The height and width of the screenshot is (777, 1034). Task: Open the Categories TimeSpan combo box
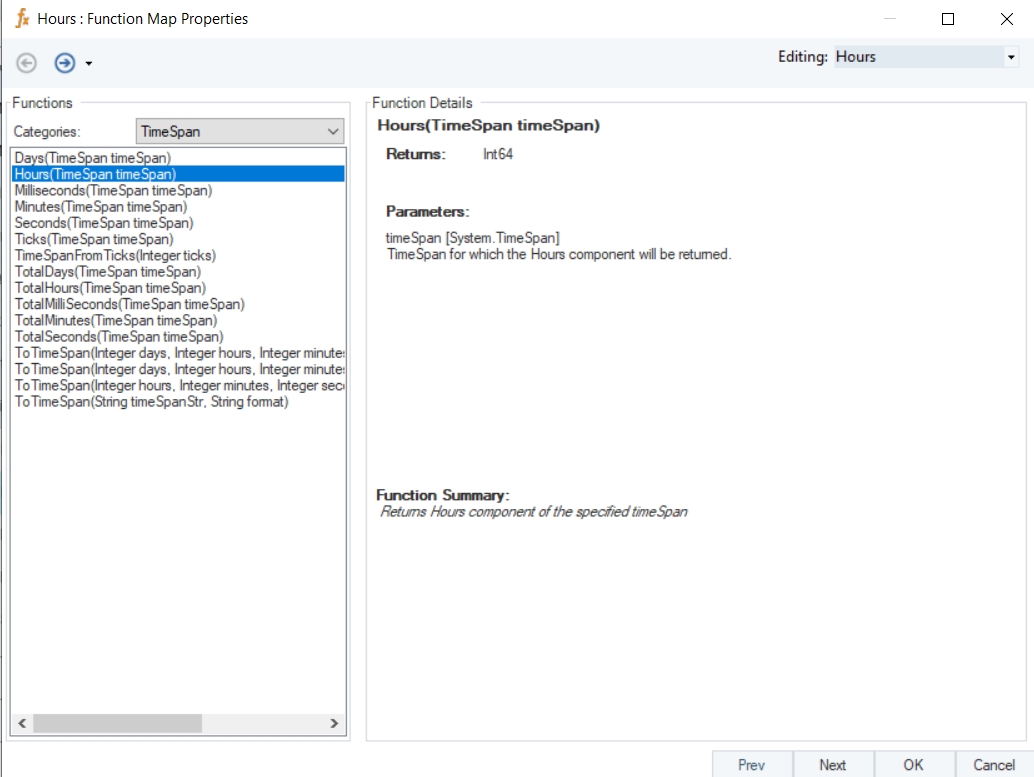[x=239, y=131]
